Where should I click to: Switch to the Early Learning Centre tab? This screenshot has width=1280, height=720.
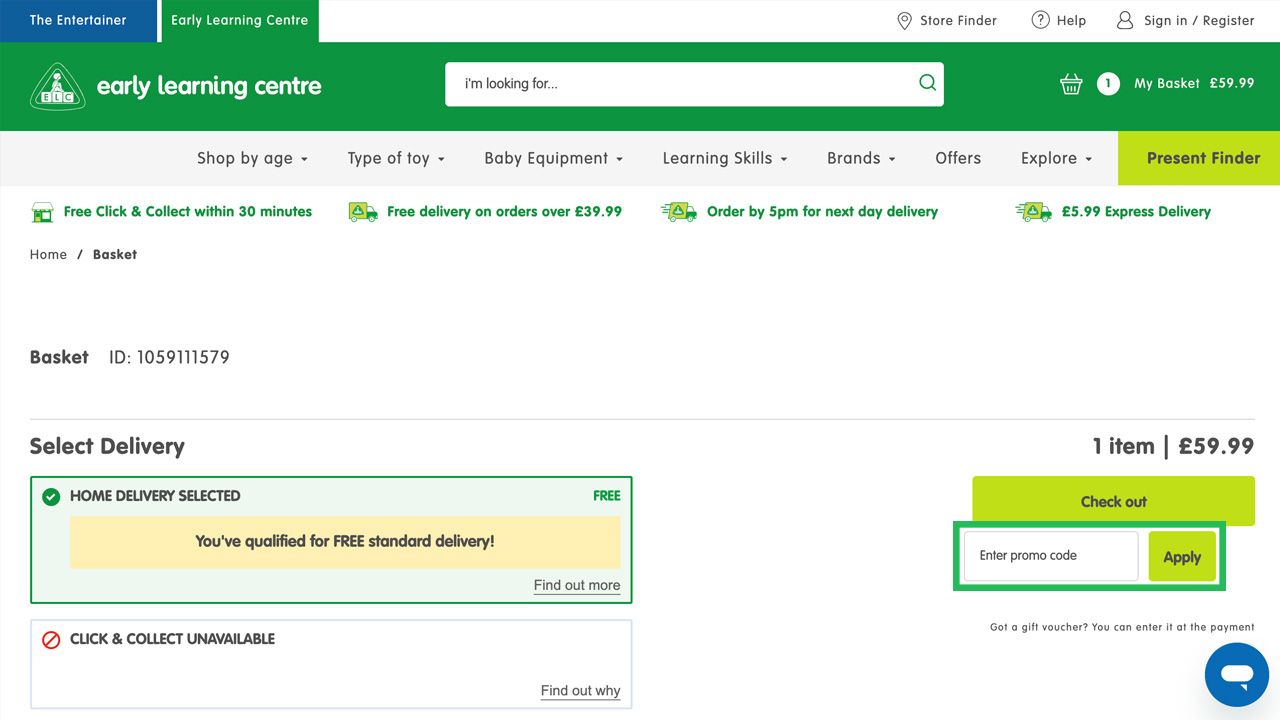[x=239, y=21]
